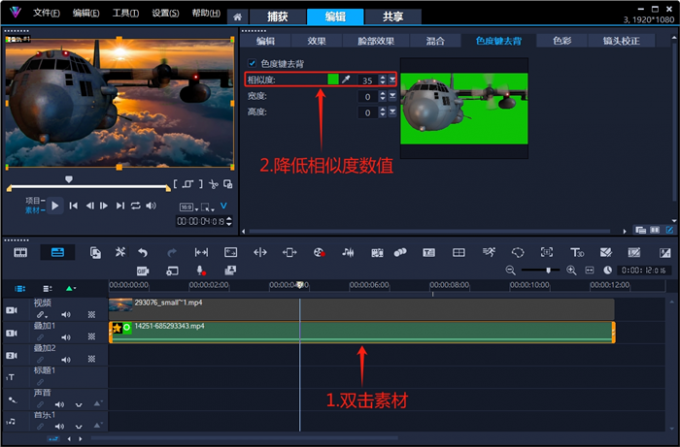The image size is (680, 447).
Task: Go to the 共享 workspace tab
Action: pyautogui.click(x=379, y=16)
